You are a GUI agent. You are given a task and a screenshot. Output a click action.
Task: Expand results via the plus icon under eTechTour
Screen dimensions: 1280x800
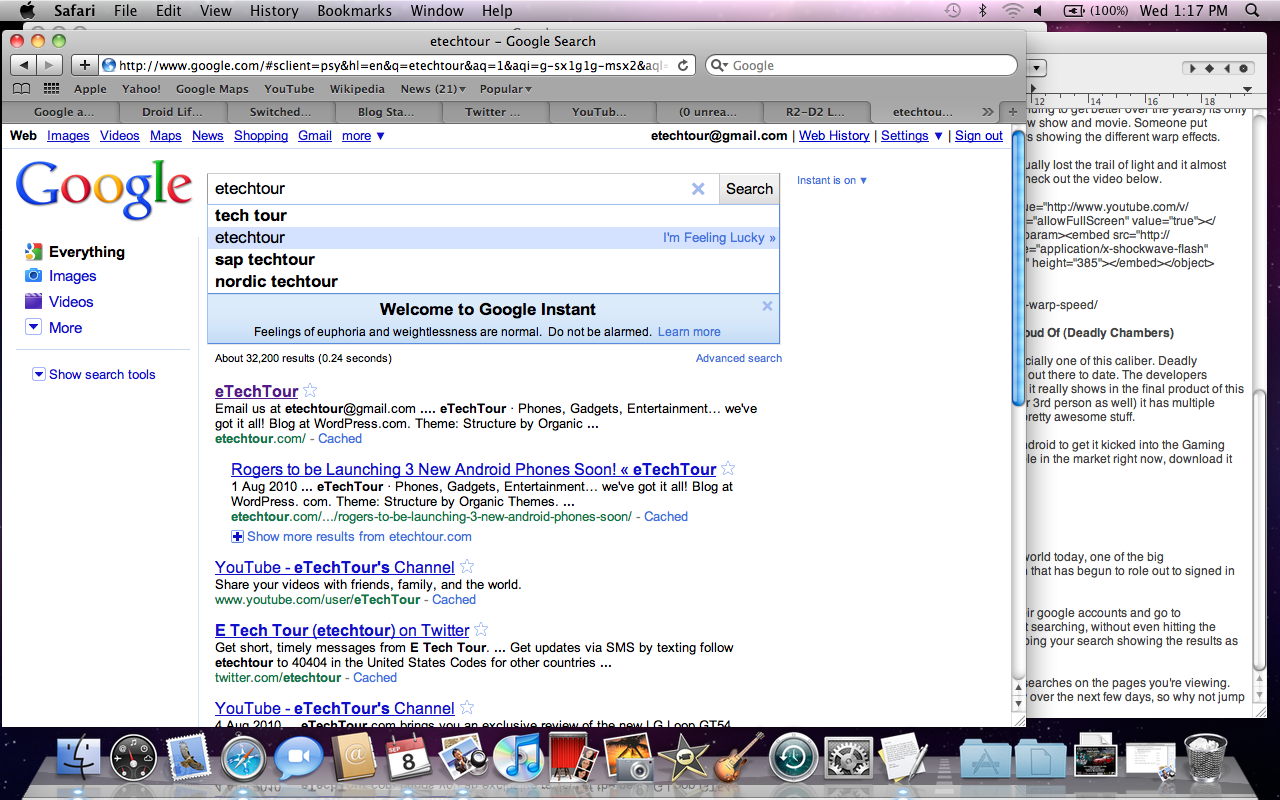coord(237,536)
